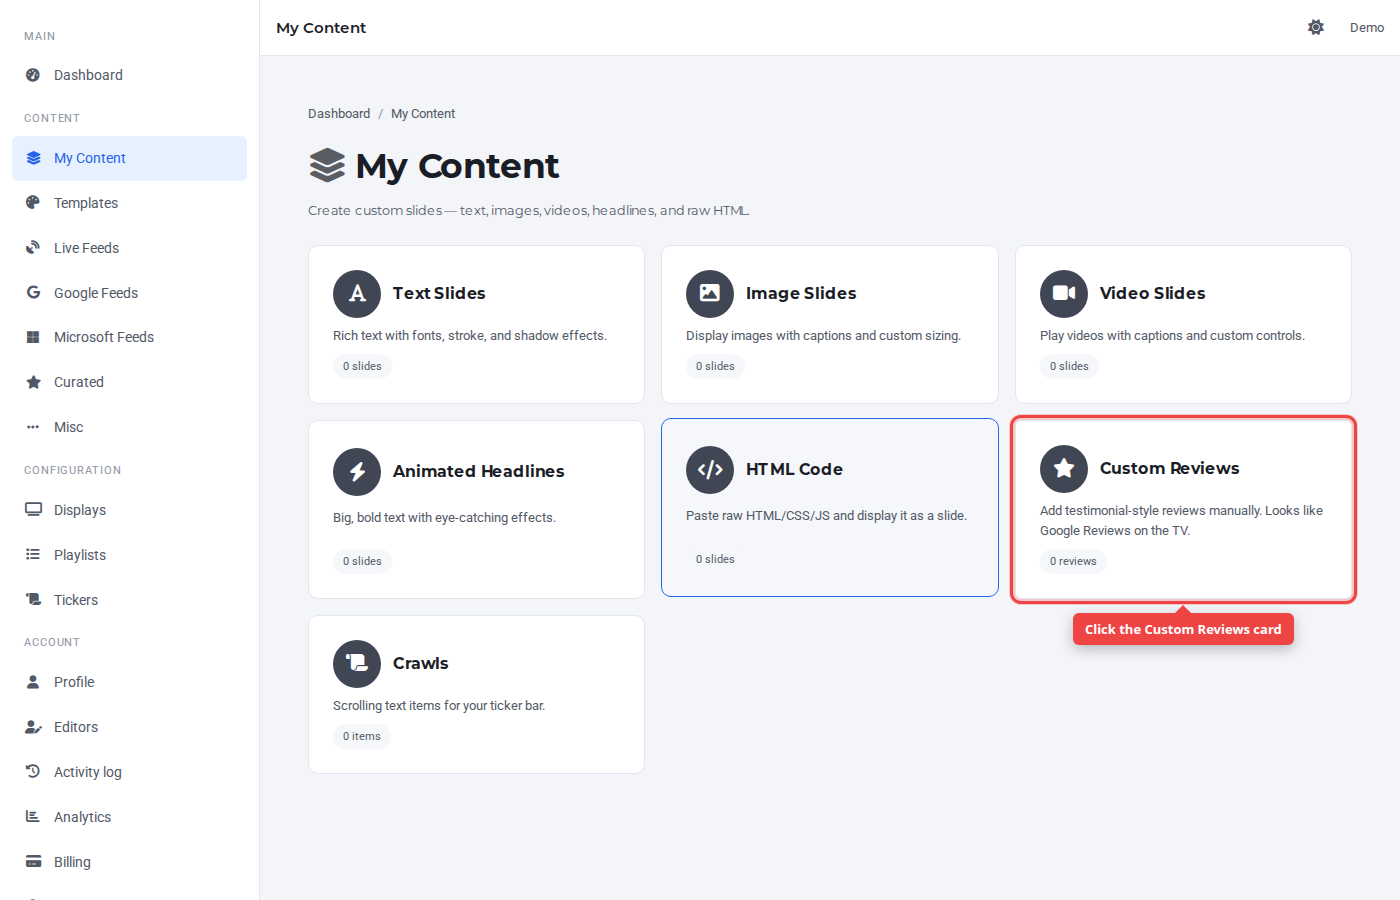The height and width of the screenshot is (900, 1400).
Task: Click the Custom Reviews star icon
Action: 1064,469
